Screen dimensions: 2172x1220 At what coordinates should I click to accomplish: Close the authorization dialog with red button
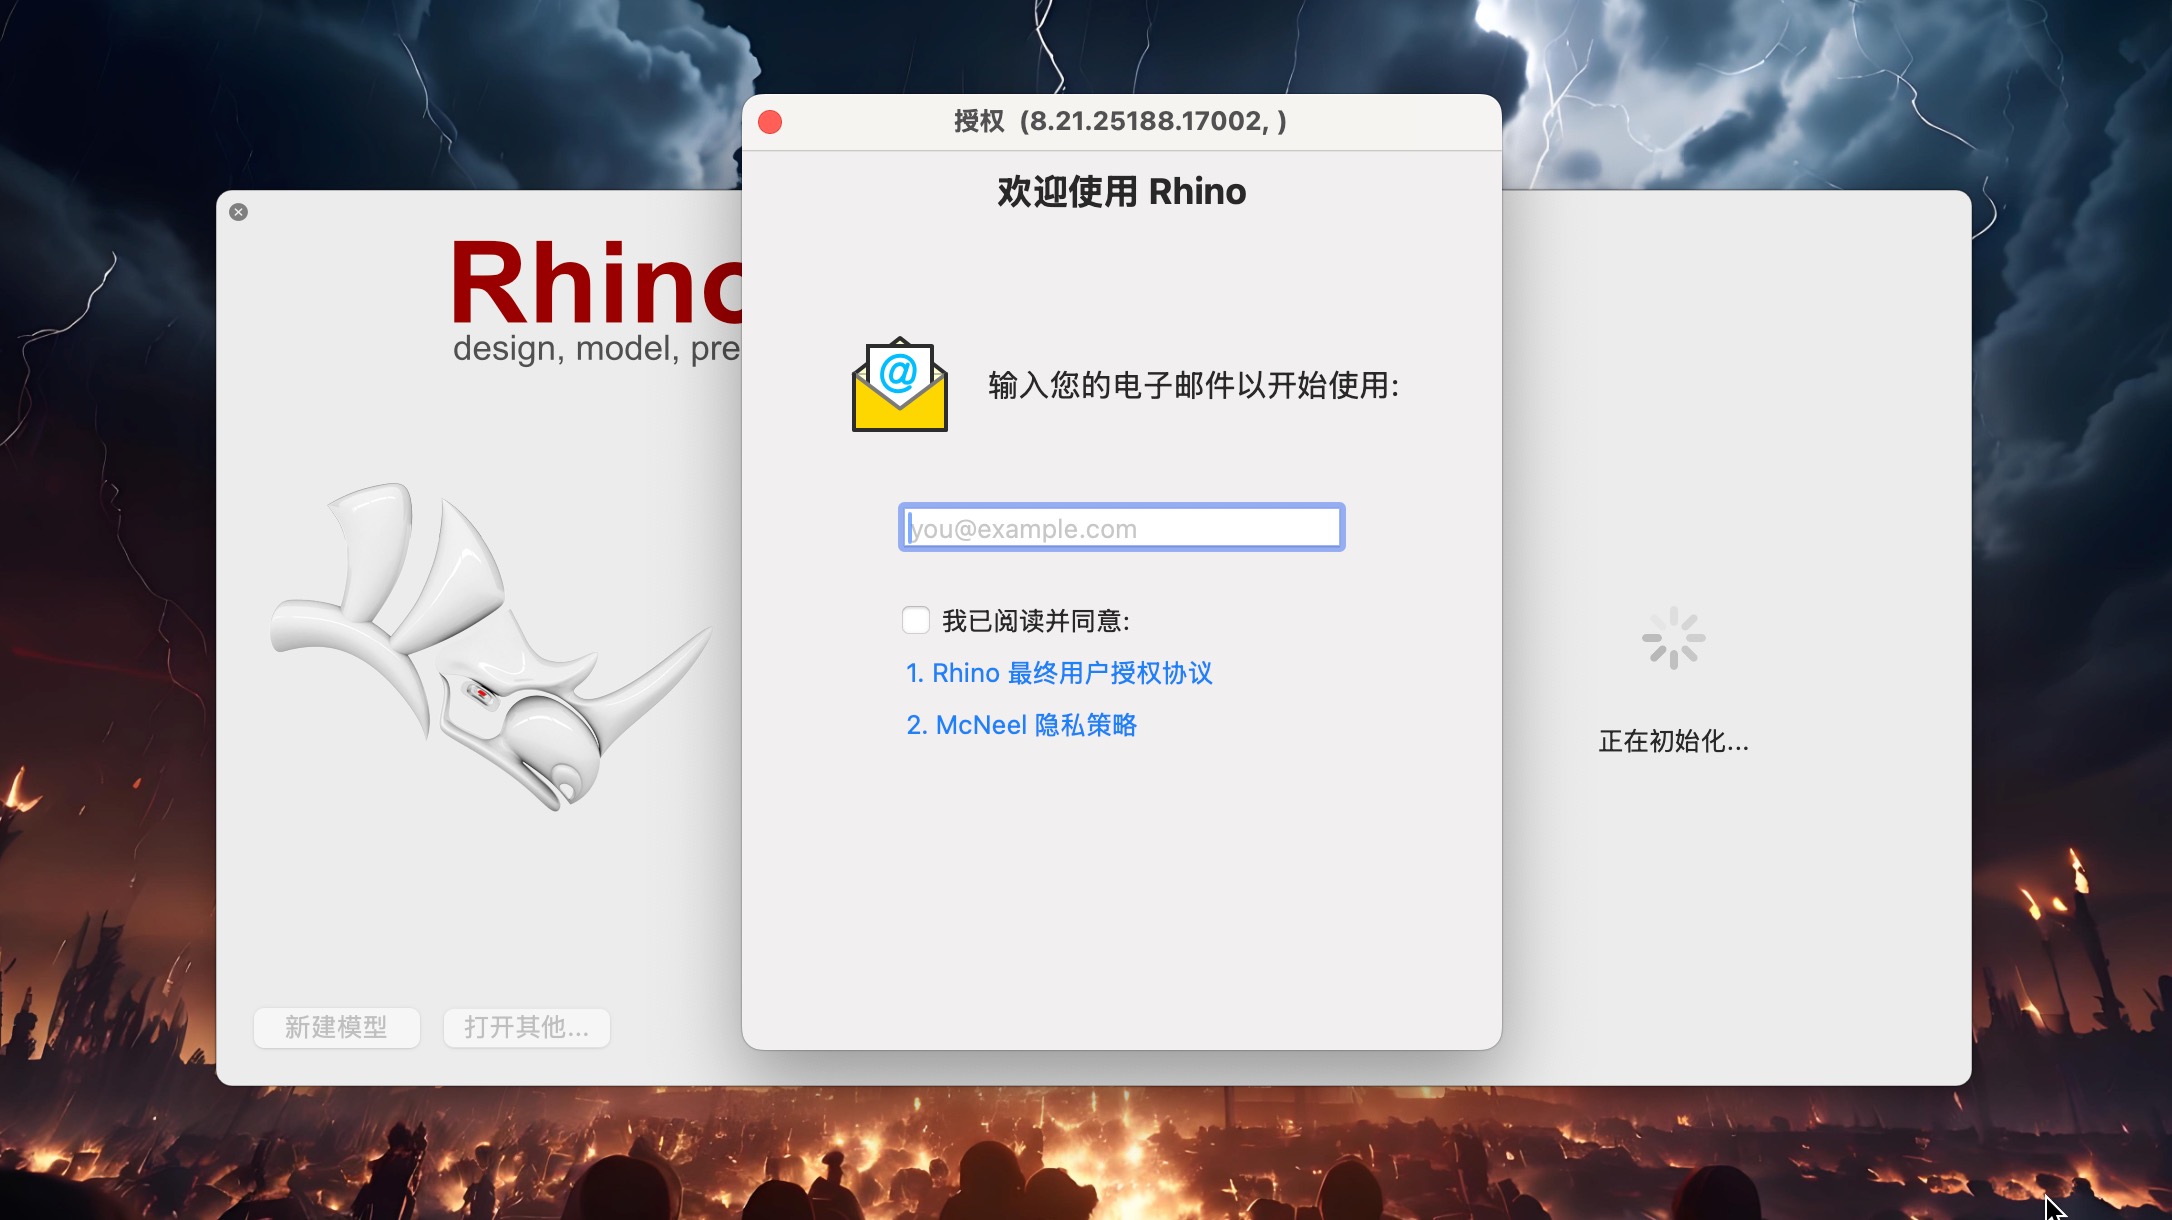point(770,122)
